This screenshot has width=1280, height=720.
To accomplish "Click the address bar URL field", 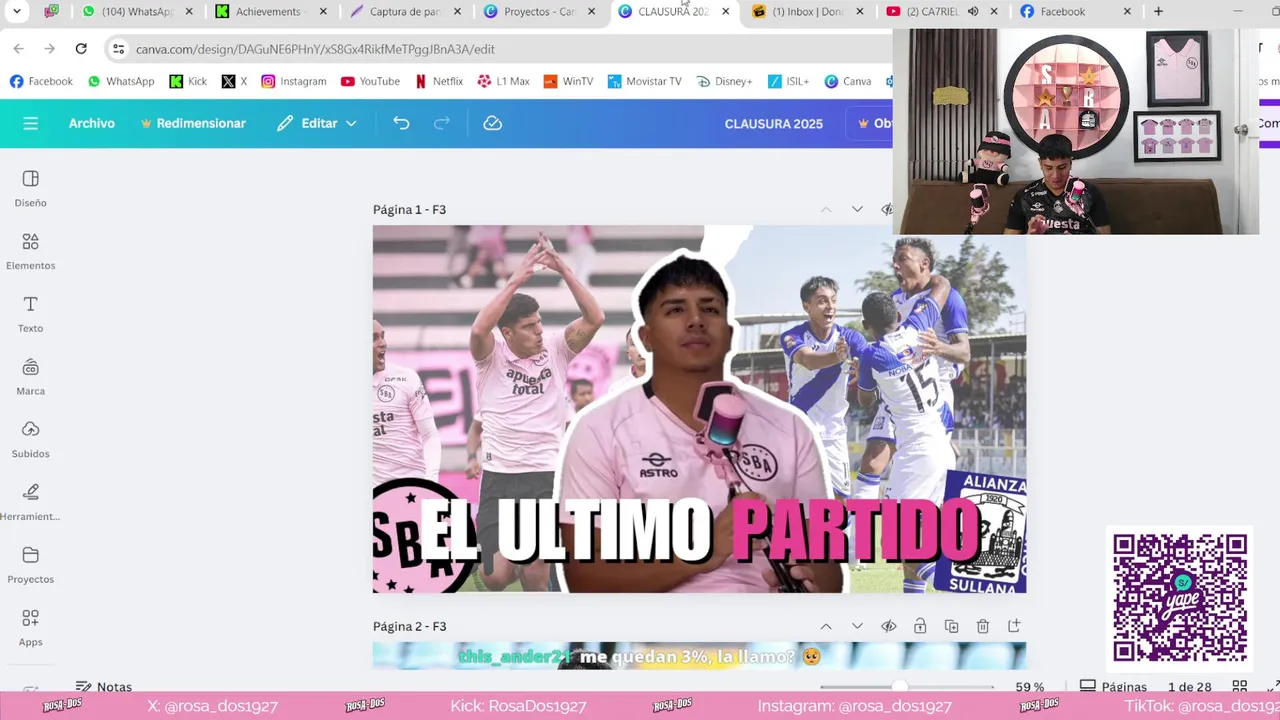I will pyautogui.click(x=500, y=49).
